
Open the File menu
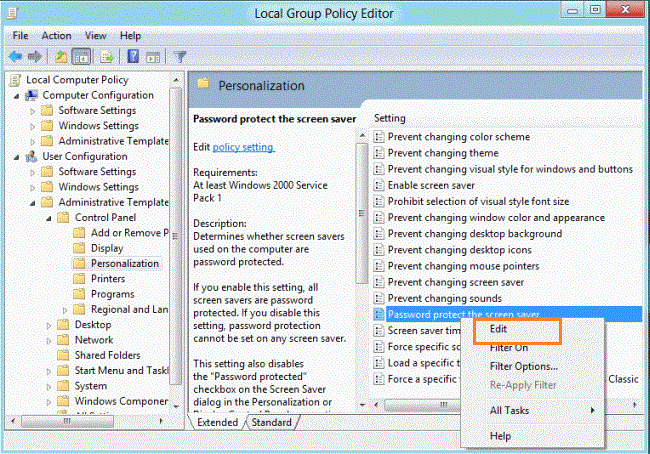[x=20, y=36]
